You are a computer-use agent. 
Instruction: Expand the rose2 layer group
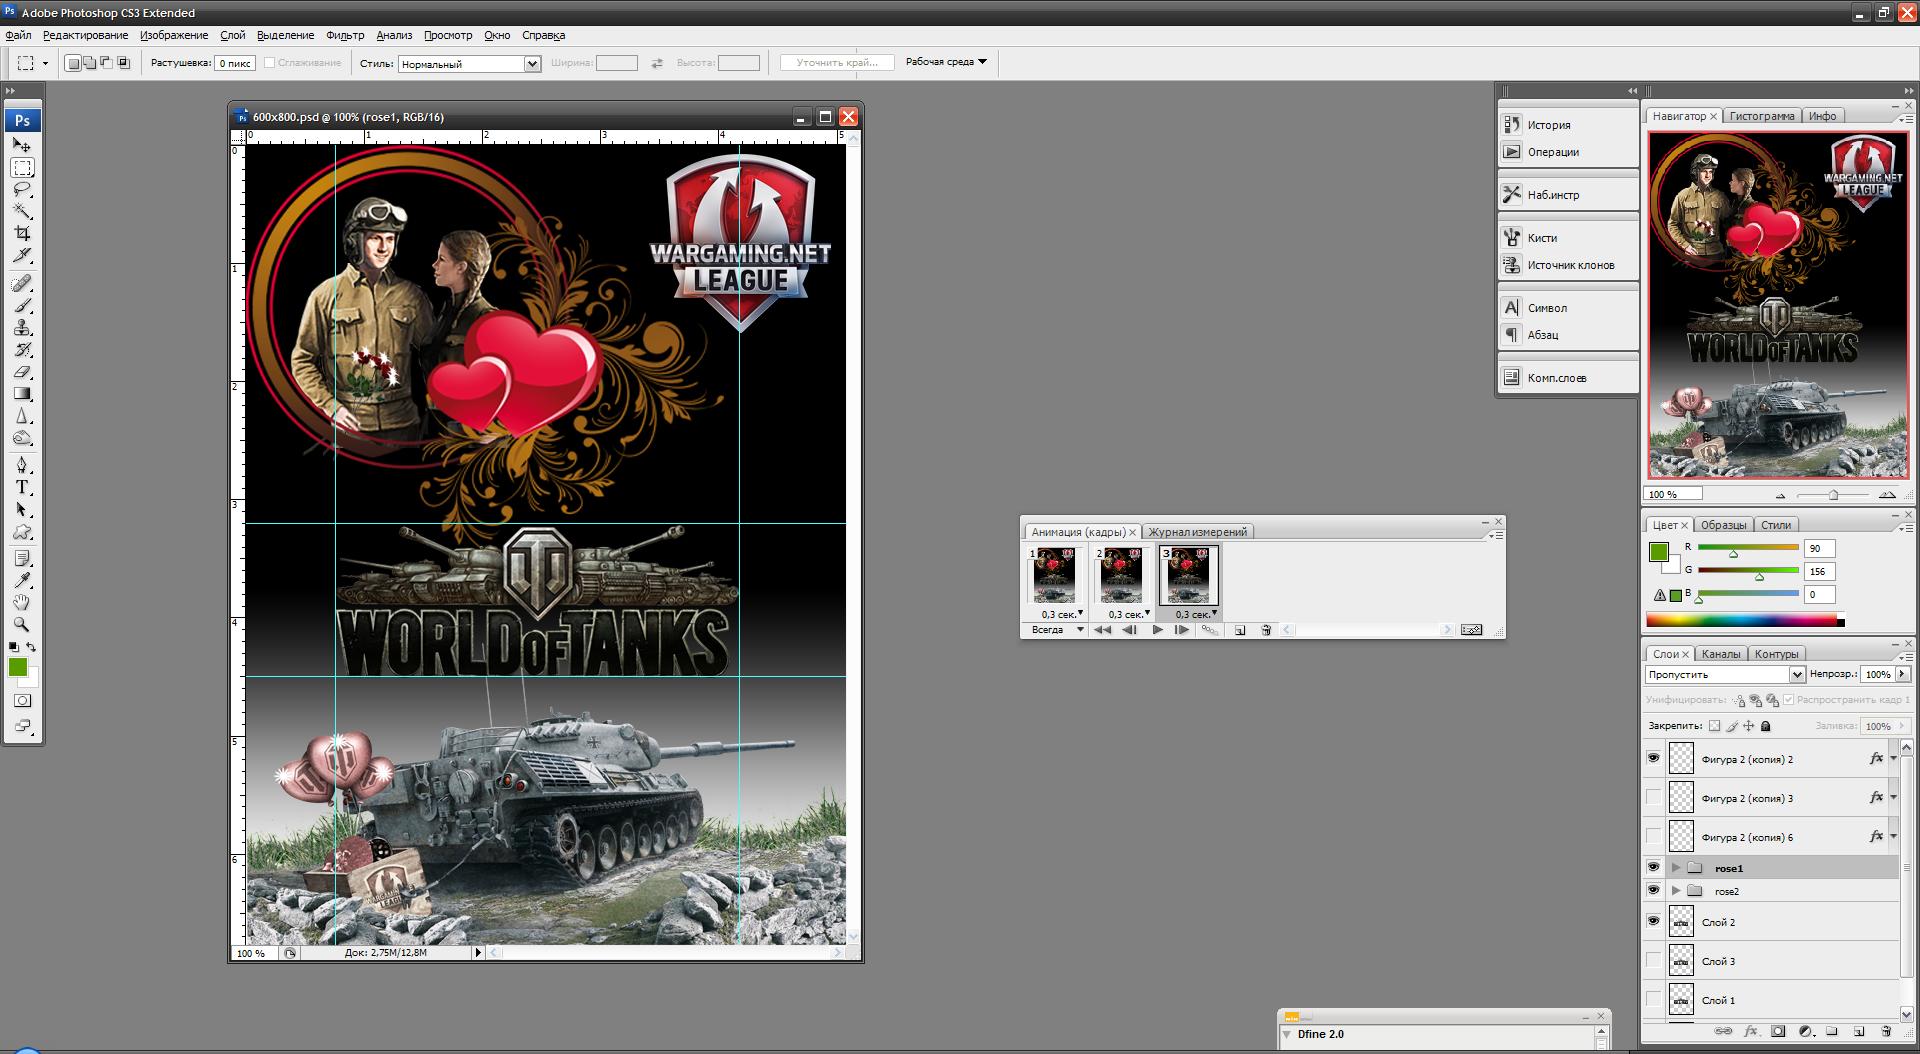pyautogui.click(x=1676, y=890)
